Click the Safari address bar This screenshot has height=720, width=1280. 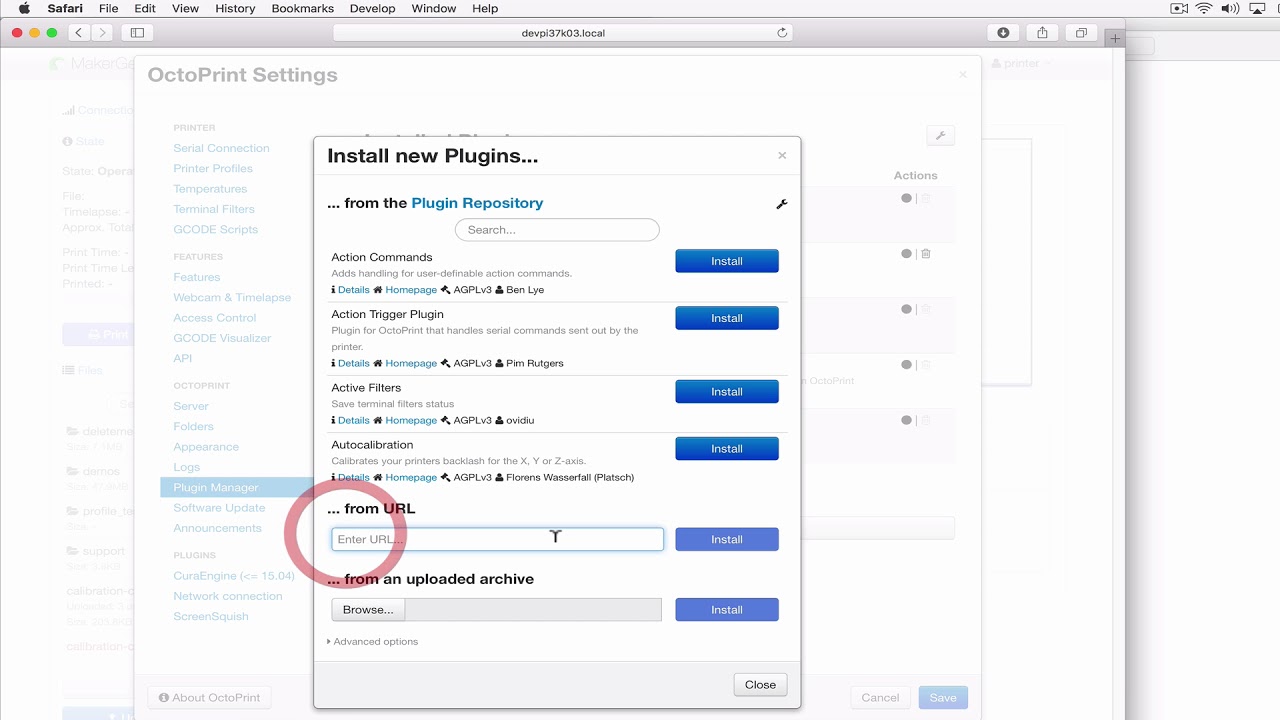(x=563, y=33)
